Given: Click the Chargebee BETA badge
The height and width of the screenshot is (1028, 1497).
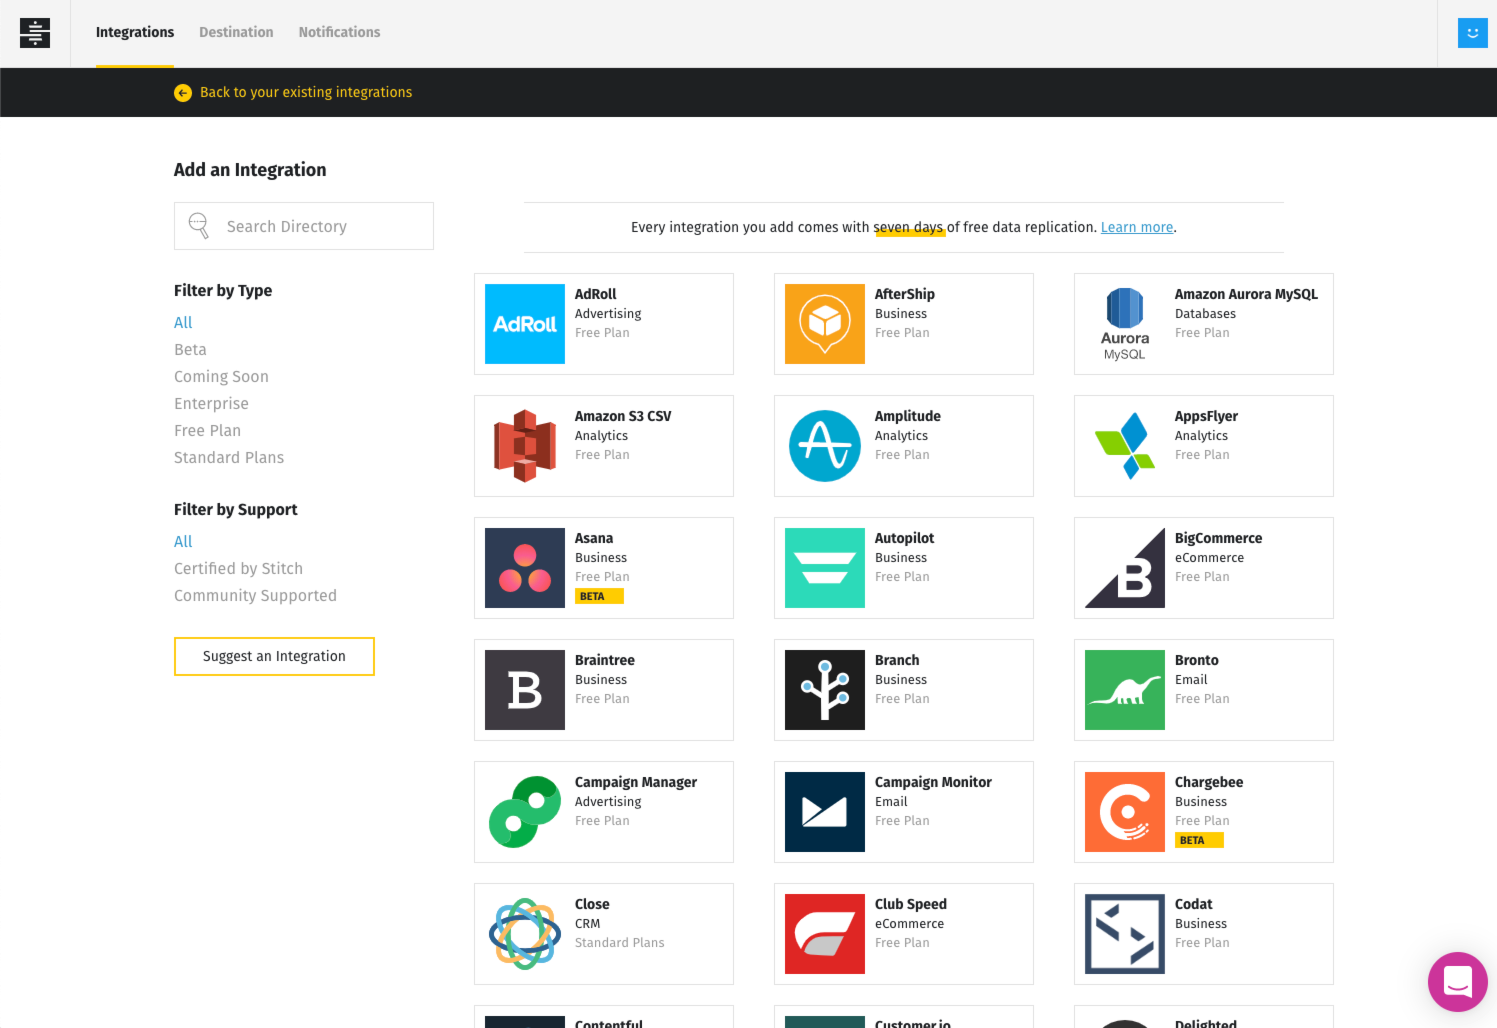Looking at the screenshot, I should [x=1199, y=840].
